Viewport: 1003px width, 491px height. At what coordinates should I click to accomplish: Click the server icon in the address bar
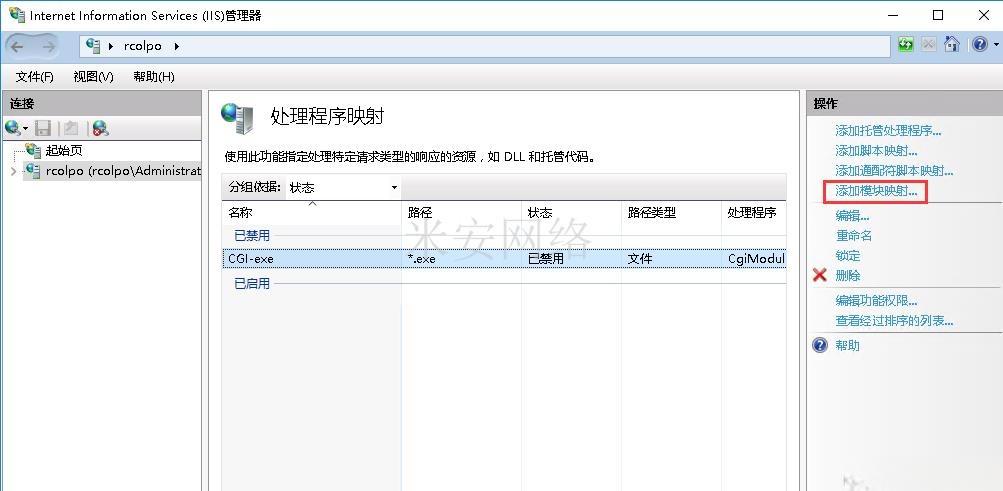coord(93,45)
